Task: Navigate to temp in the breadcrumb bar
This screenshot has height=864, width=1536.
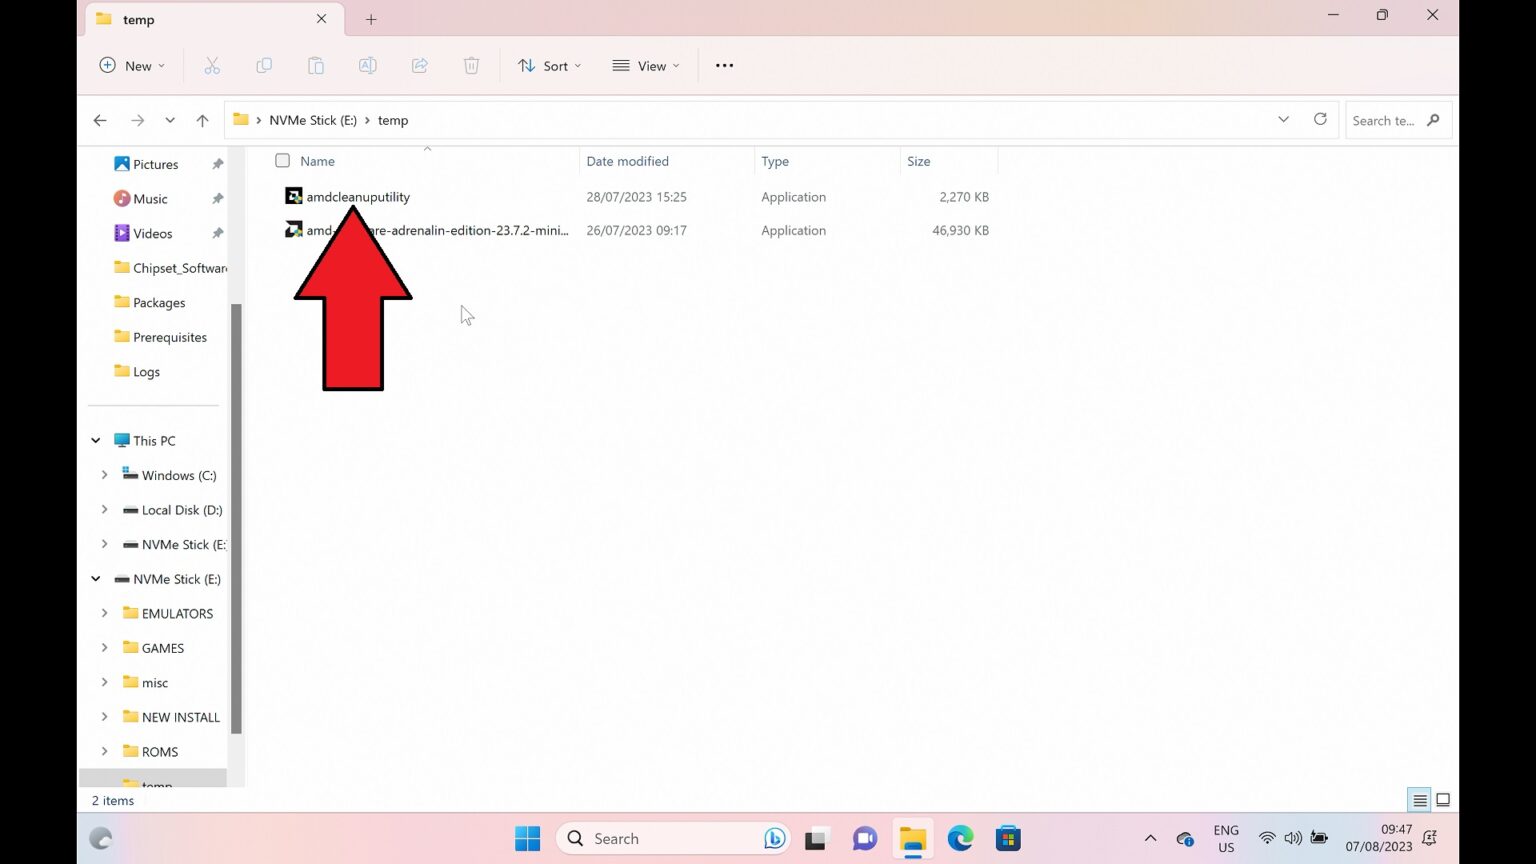Action: click(392, 120)
